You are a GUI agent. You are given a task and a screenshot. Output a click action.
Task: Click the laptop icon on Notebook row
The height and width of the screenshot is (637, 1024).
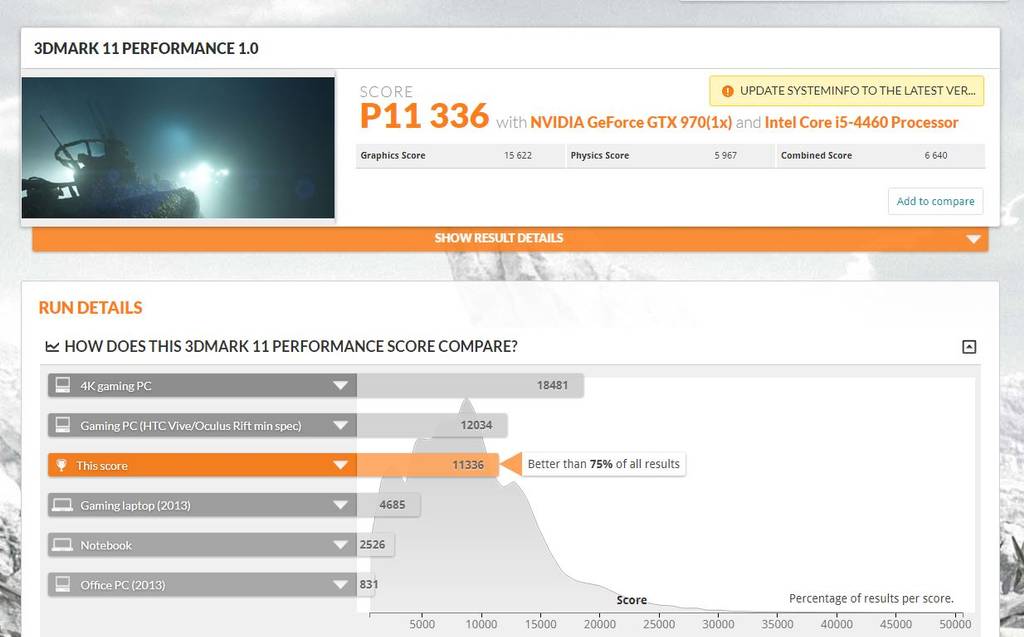tap(62, 545)
